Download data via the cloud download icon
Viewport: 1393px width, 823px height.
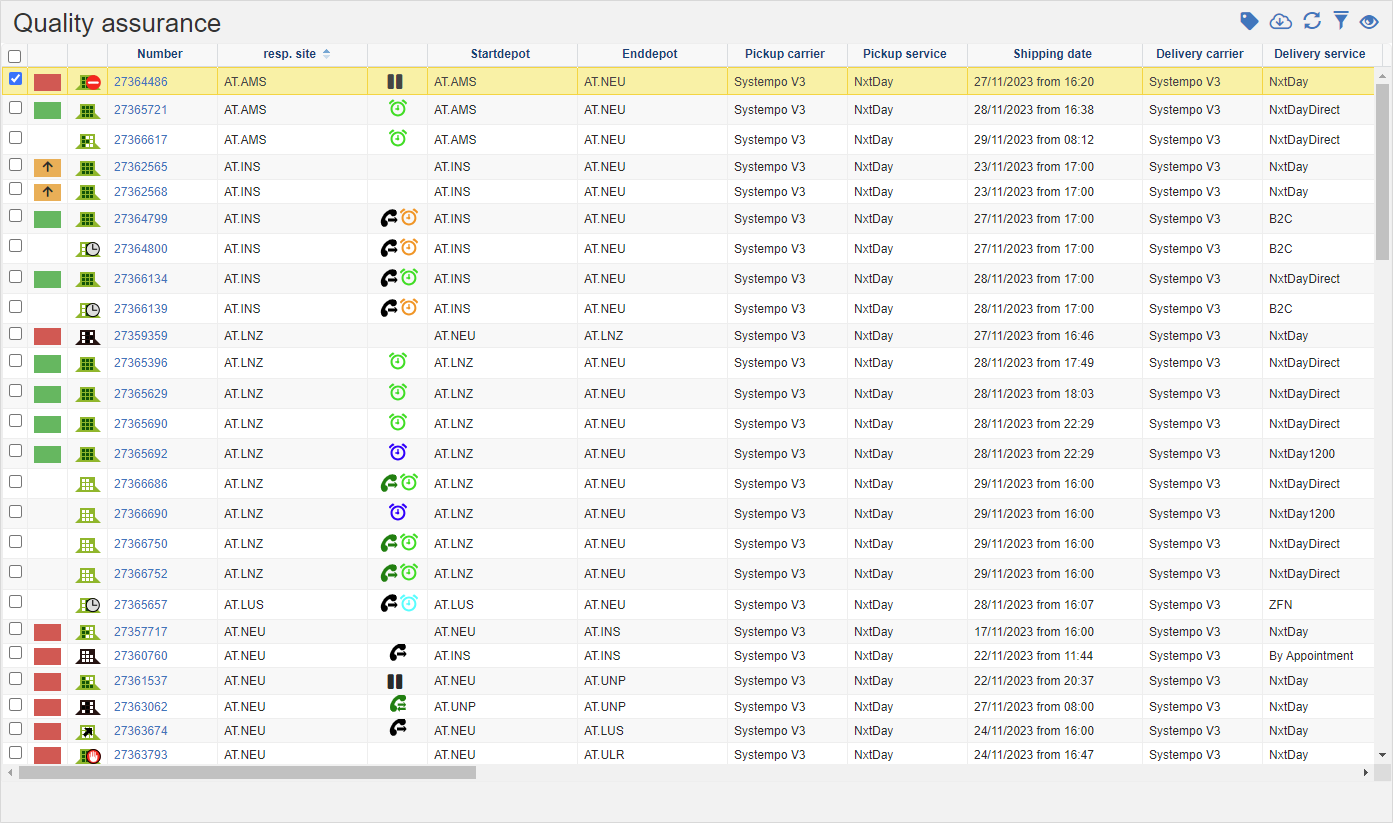(1280, 21)
